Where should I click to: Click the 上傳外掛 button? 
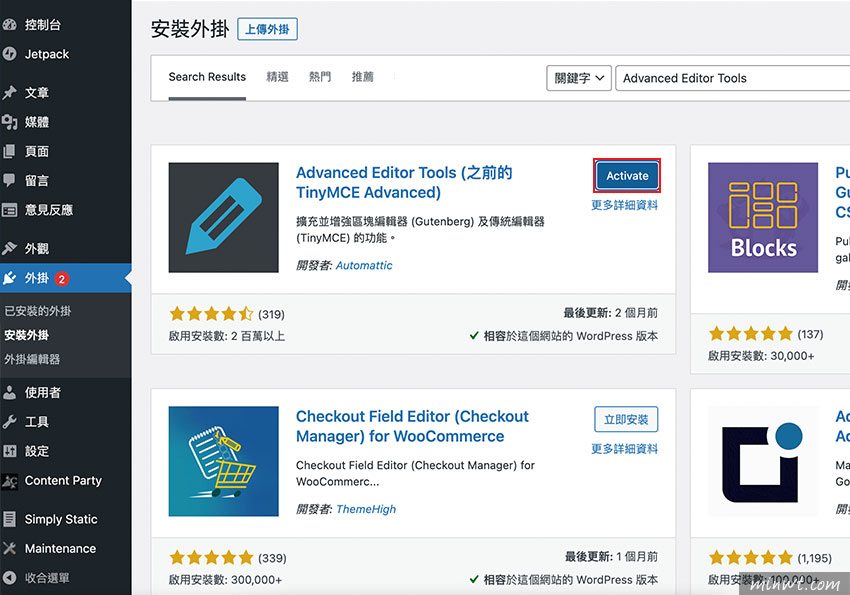[267, 29]
